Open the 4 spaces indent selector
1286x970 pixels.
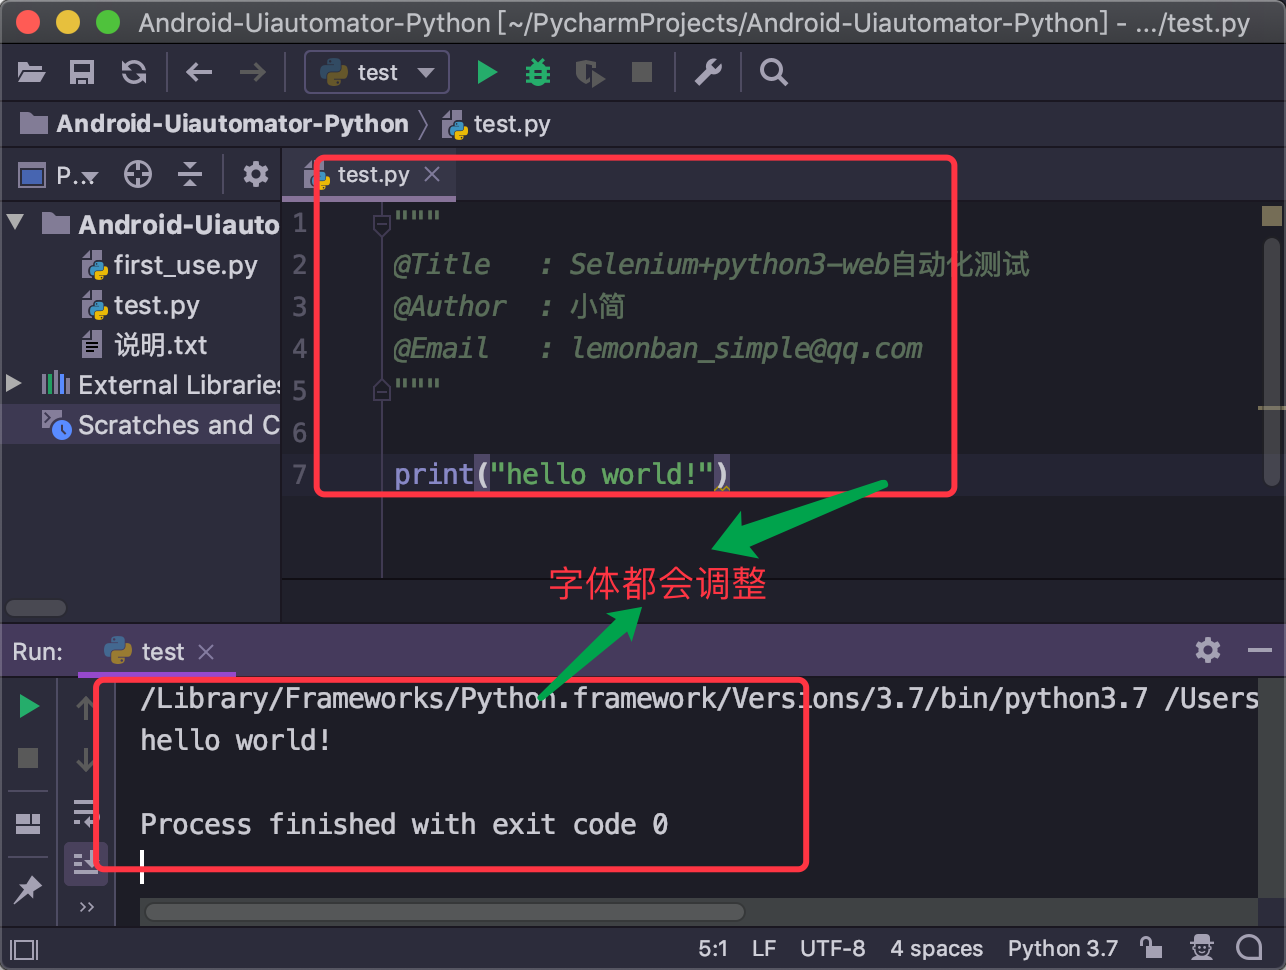pyautogui.click(x=937, y=948)
